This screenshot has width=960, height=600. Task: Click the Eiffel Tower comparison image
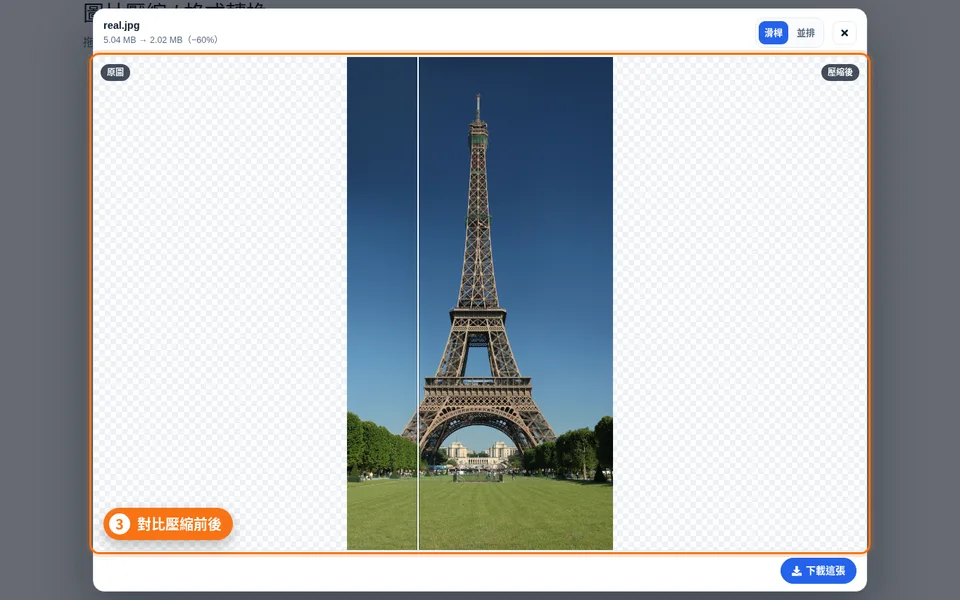point(480,304)
